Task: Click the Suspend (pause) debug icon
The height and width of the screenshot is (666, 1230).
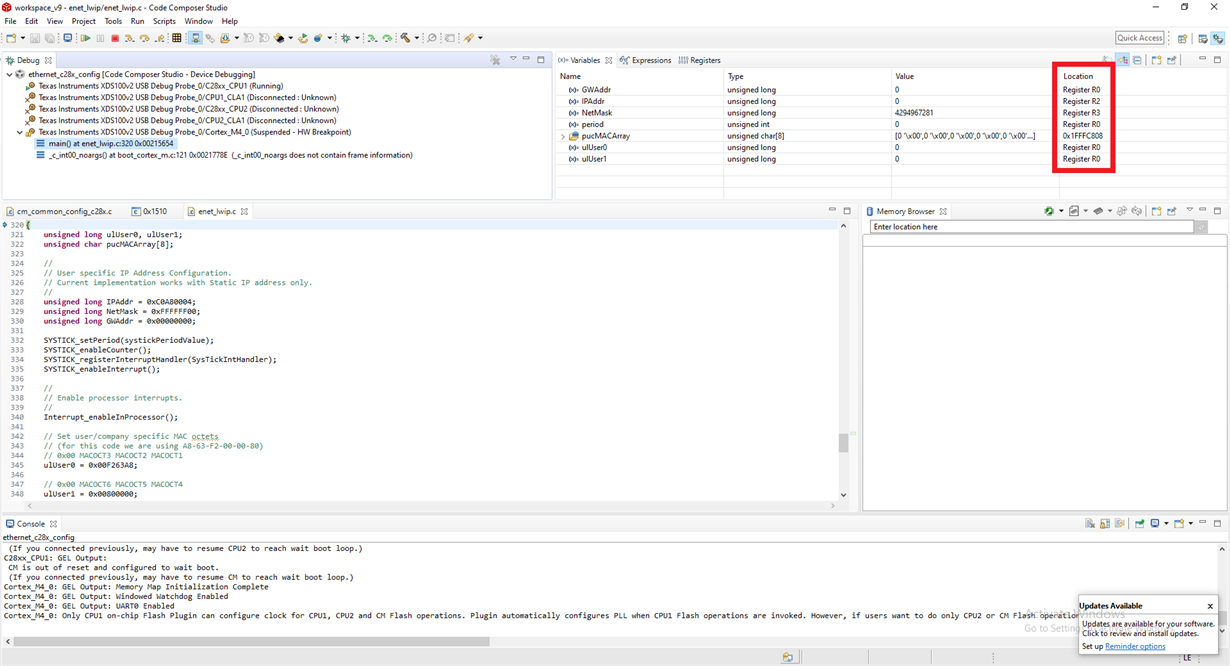Action: pyautogui.click(x=99, y=38)
